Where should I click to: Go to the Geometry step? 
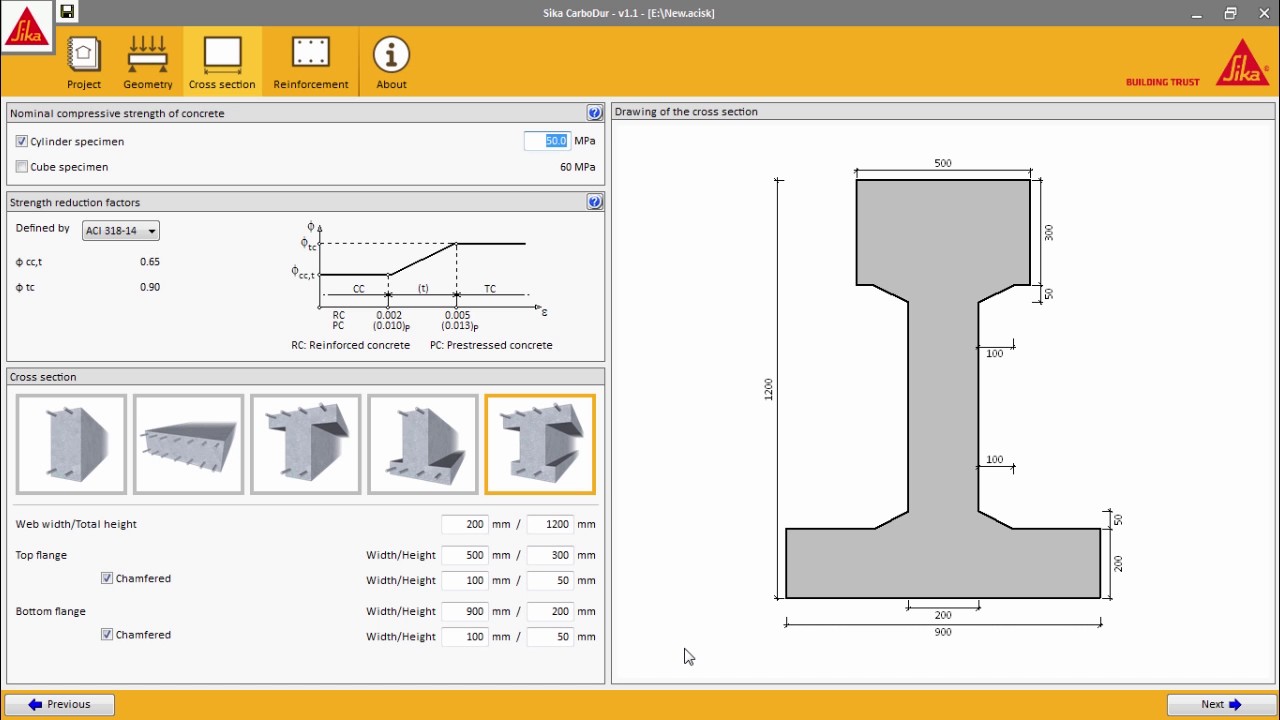click(x=148, y=62)
